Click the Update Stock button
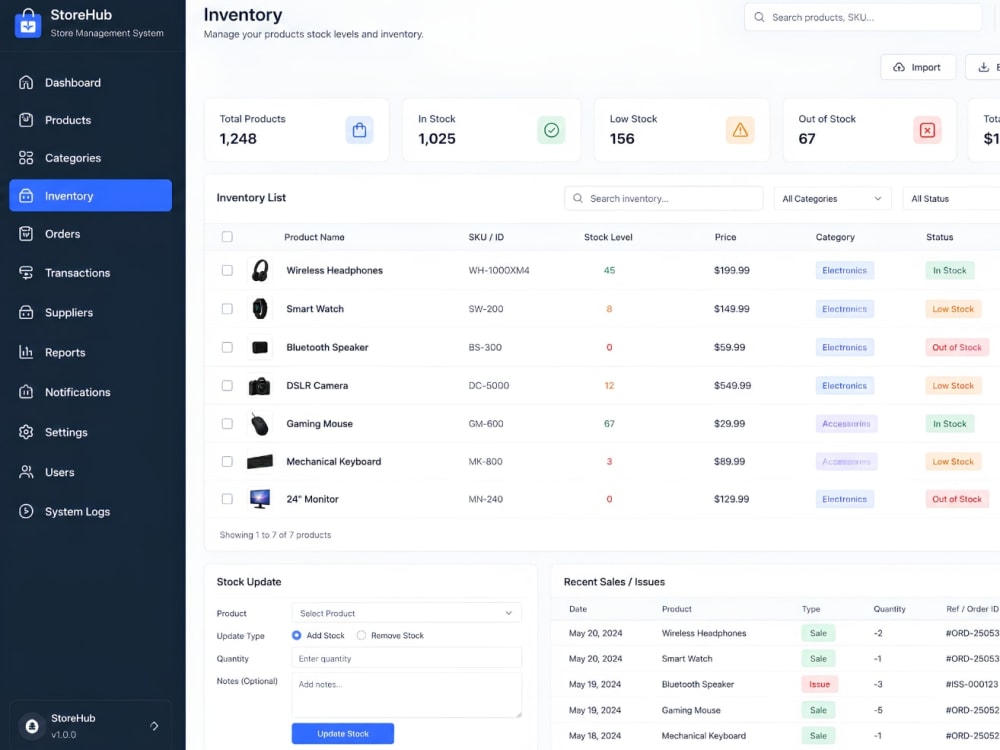Screen dimensions: 1000x750 [342, 733]
